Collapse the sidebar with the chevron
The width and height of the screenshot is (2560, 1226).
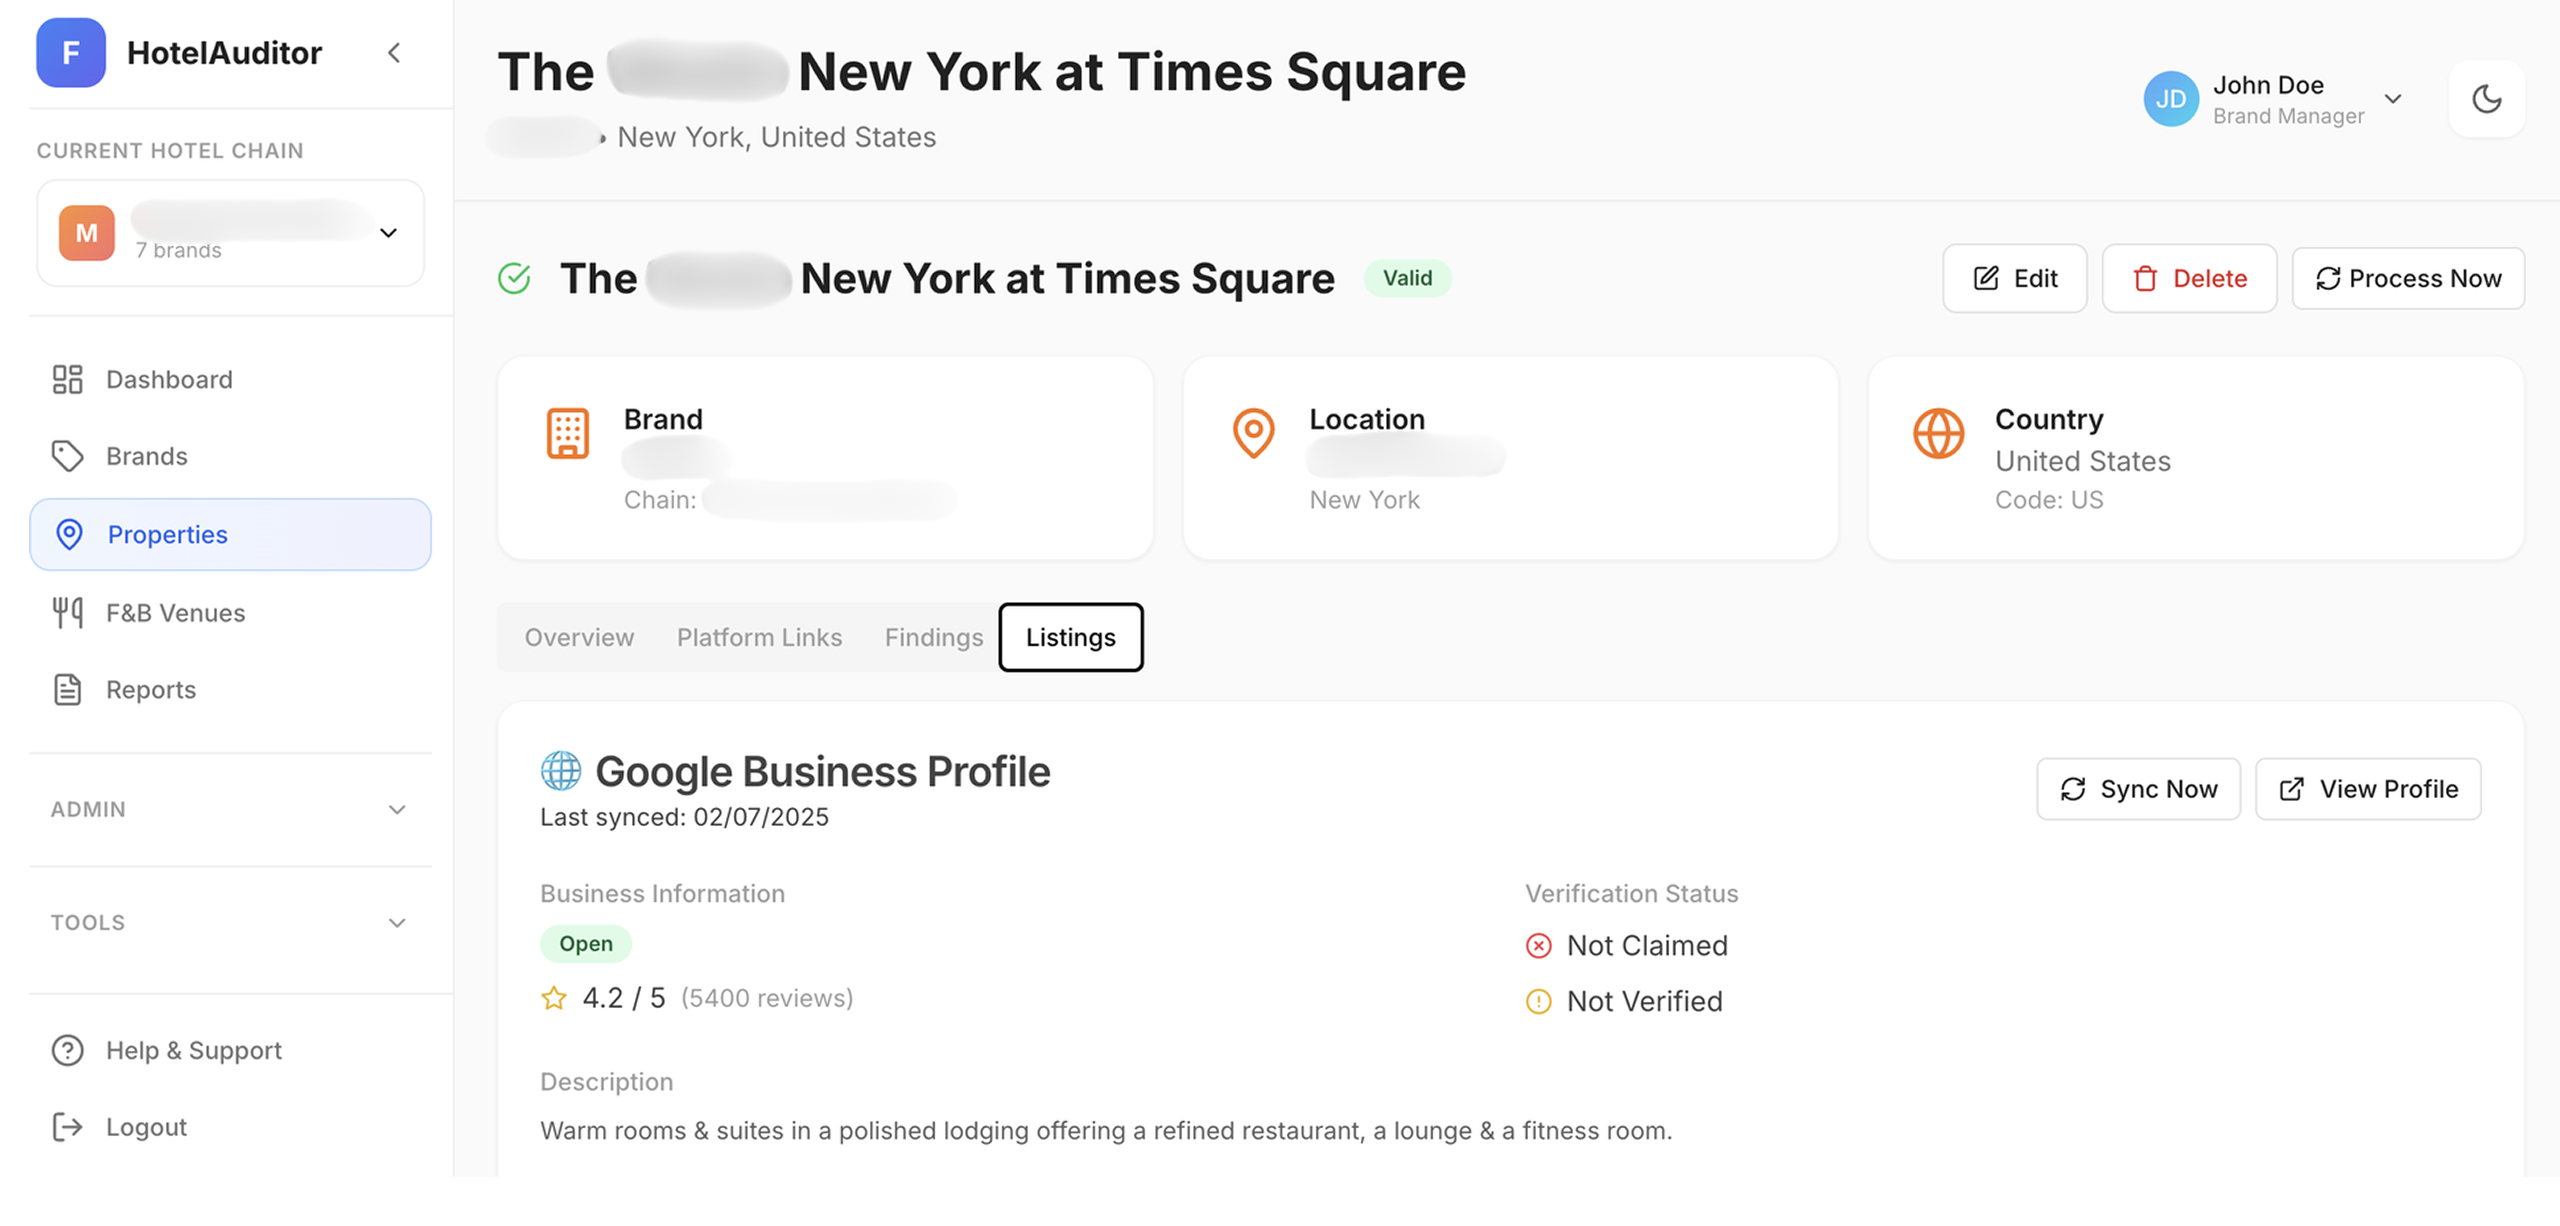pyautogui.click(x=394, y=53)
